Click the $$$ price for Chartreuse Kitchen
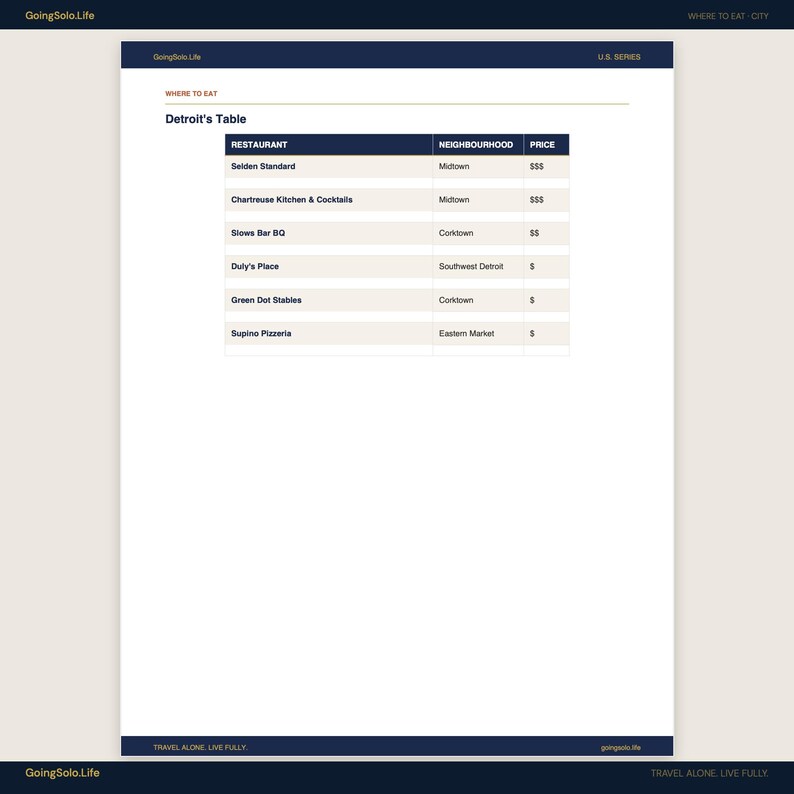 point(536,200)
